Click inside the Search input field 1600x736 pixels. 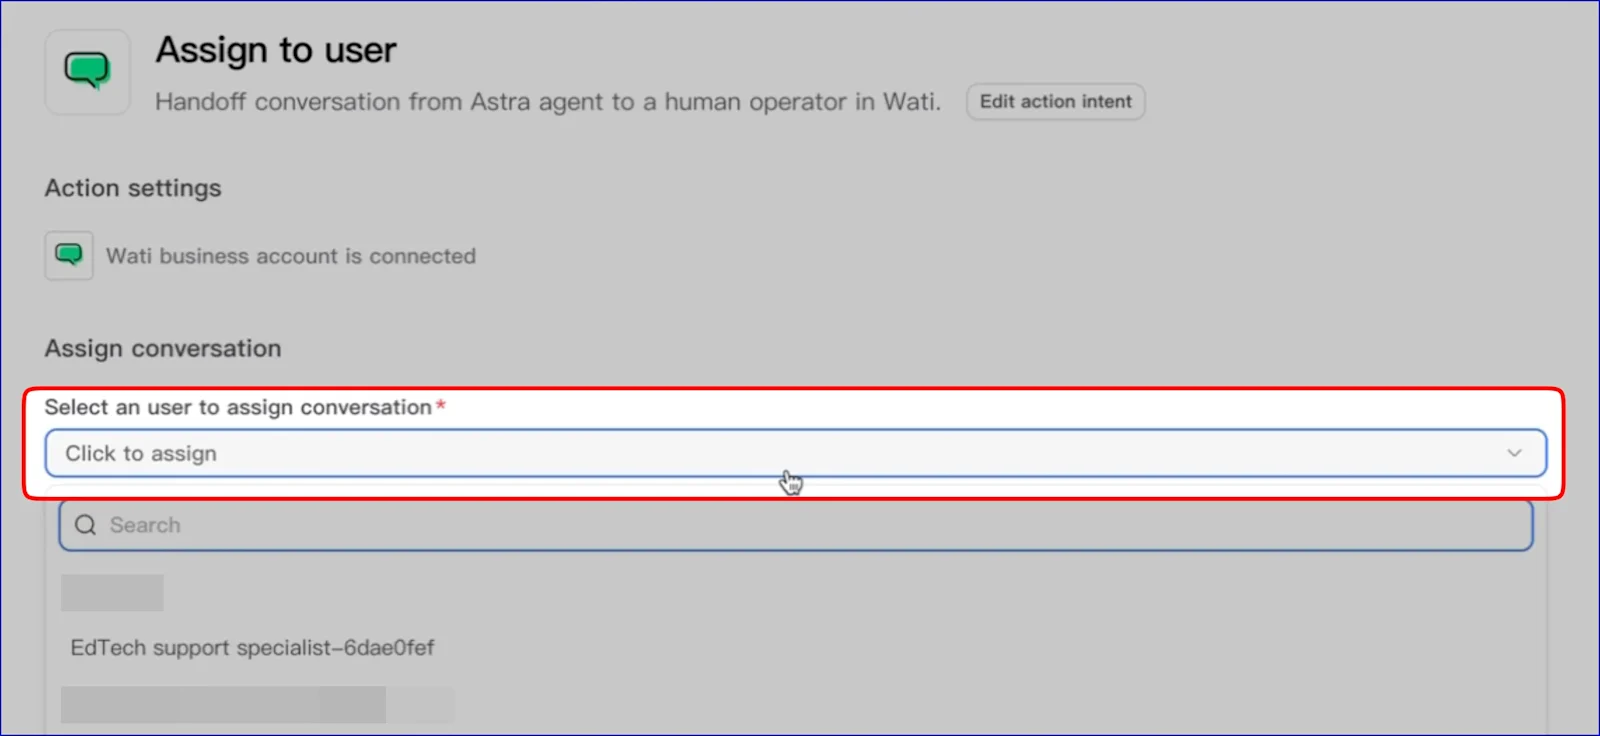click(x=400, y=524)
